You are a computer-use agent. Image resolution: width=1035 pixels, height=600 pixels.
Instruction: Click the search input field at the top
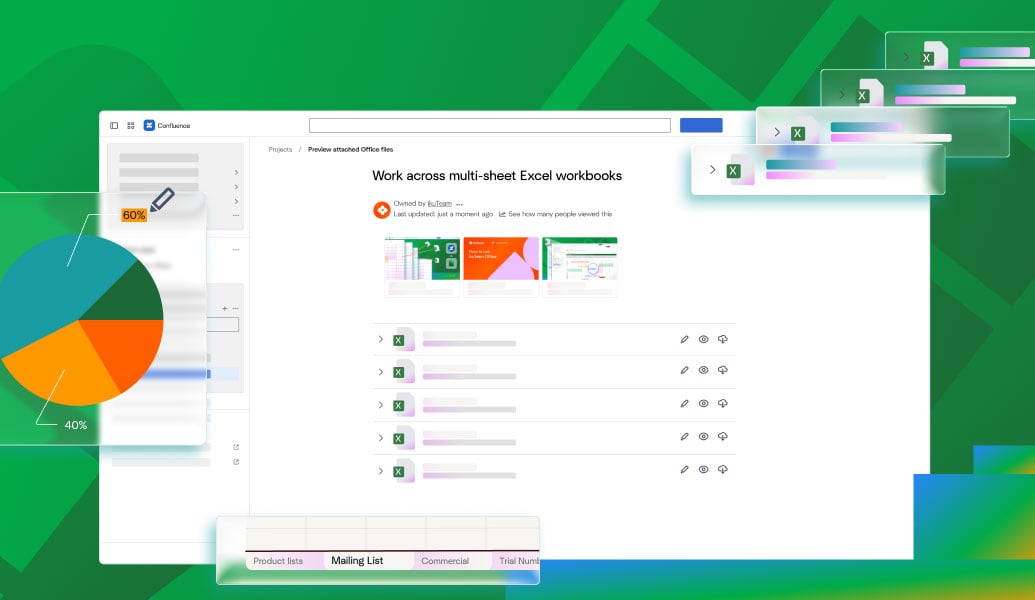pyautogui.click(x=489, y=124)
